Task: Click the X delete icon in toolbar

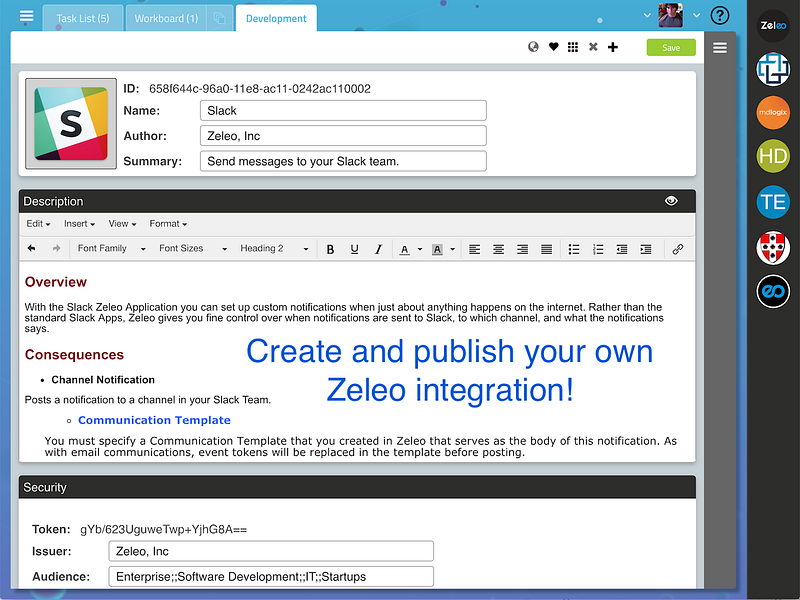Action: (593, 47)
